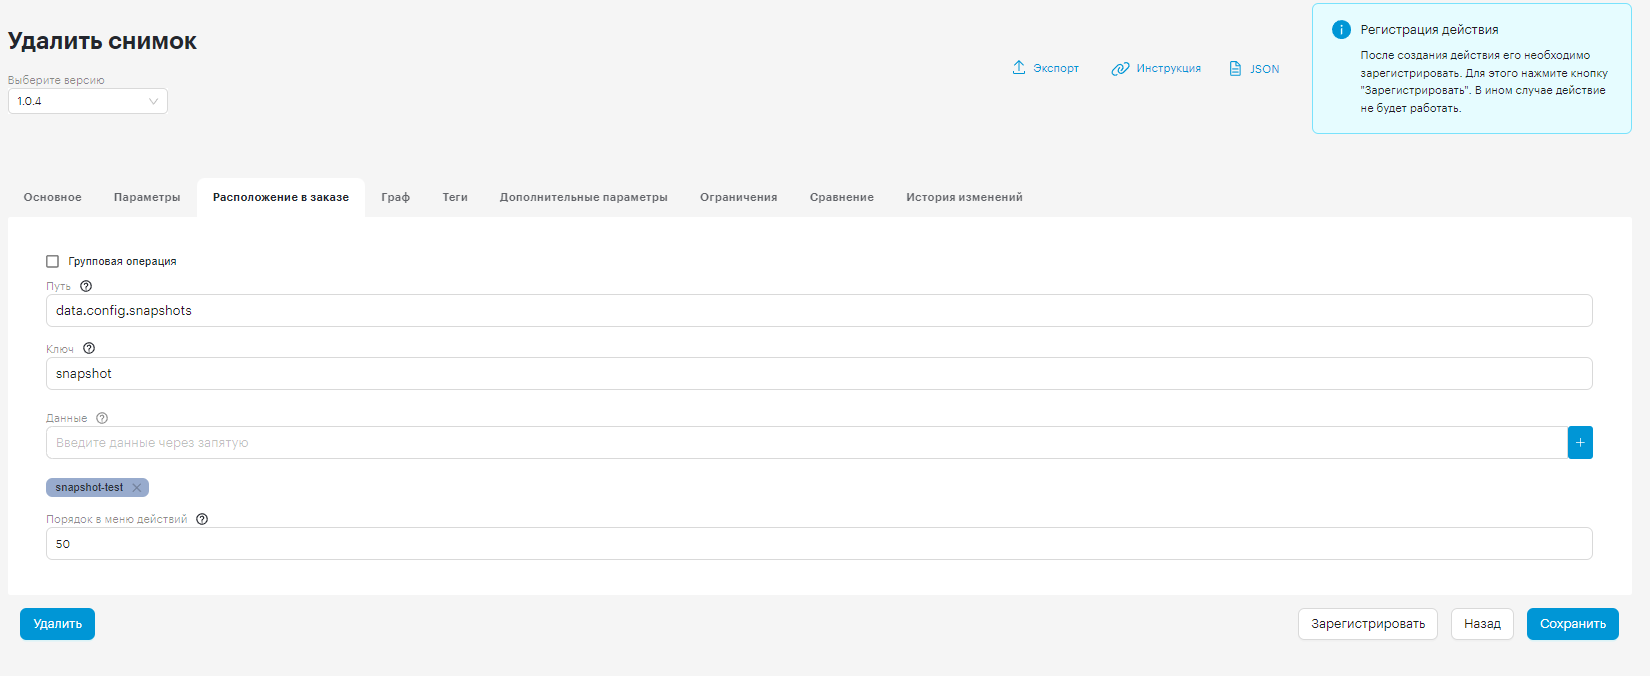Screen dimensions: 1650x676
Task: Click the export upload icon
Action: click(x=1019, y=67)
